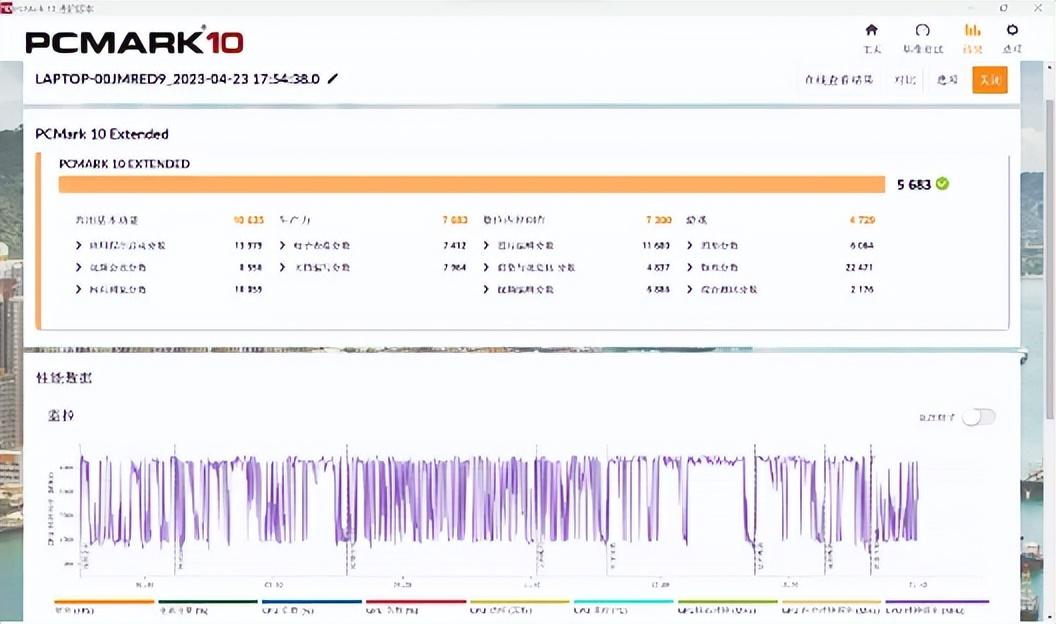Toggle the red legend entry

(x=416, y=606)
